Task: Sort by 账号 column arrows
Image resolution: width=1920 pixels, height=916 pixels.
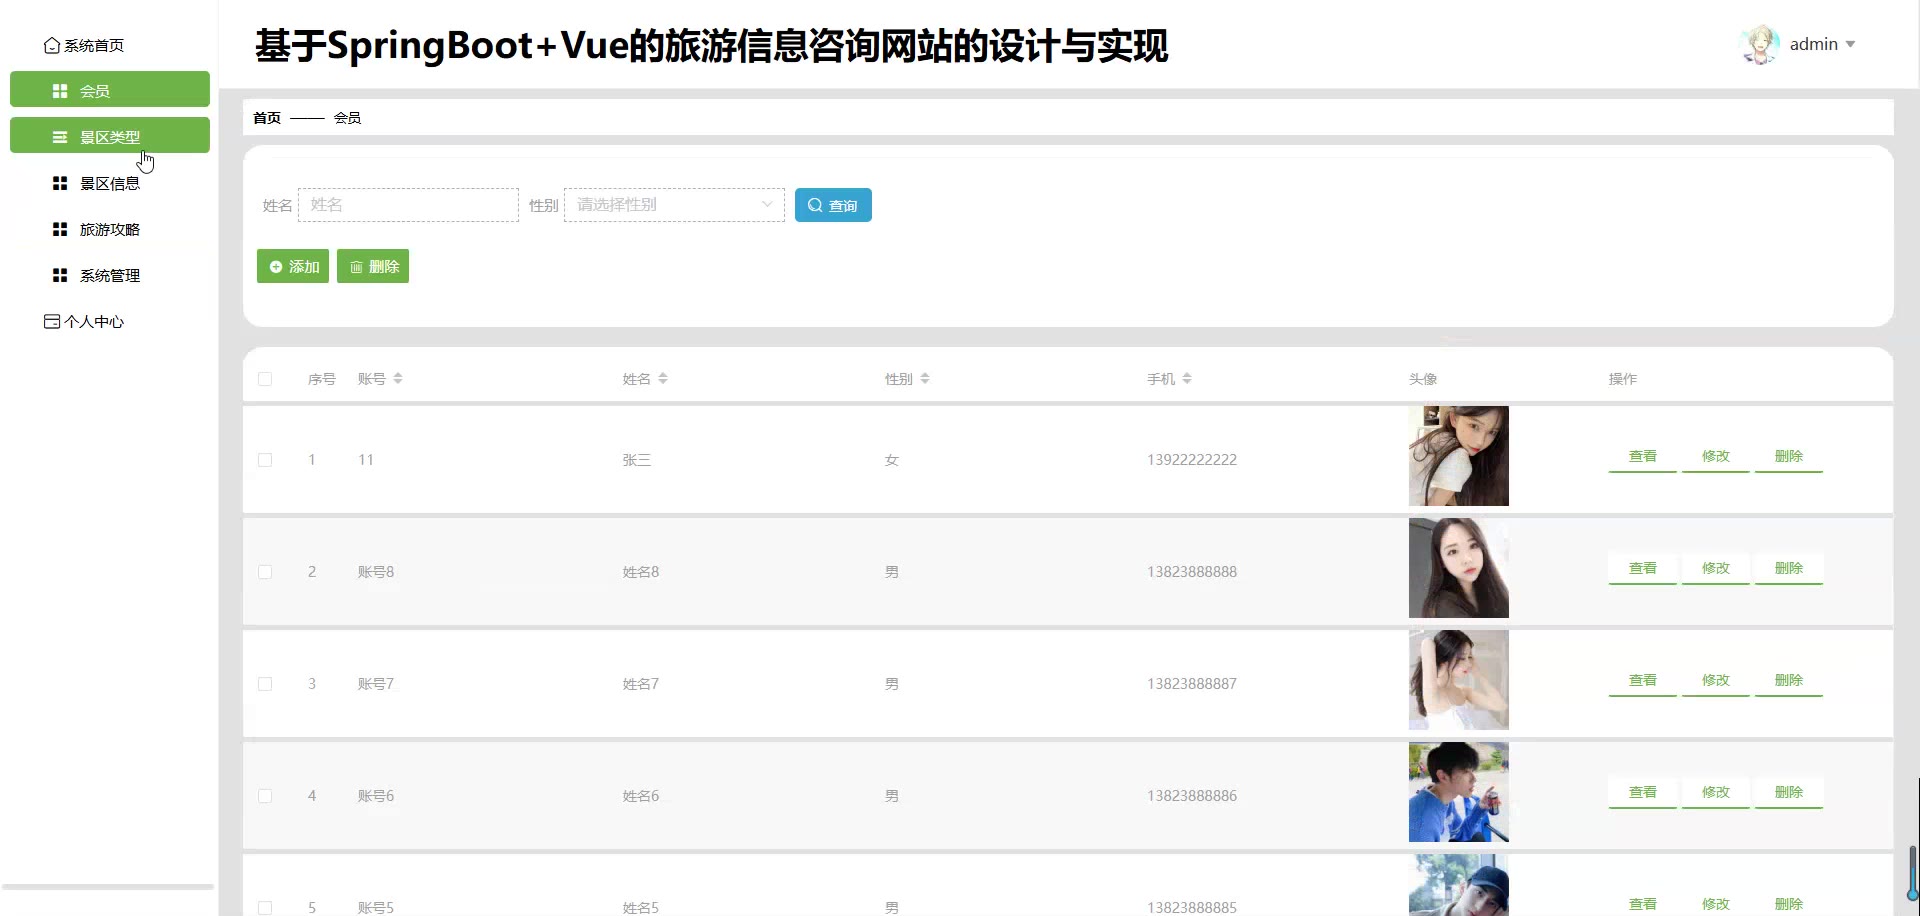Action: [398, 379]
